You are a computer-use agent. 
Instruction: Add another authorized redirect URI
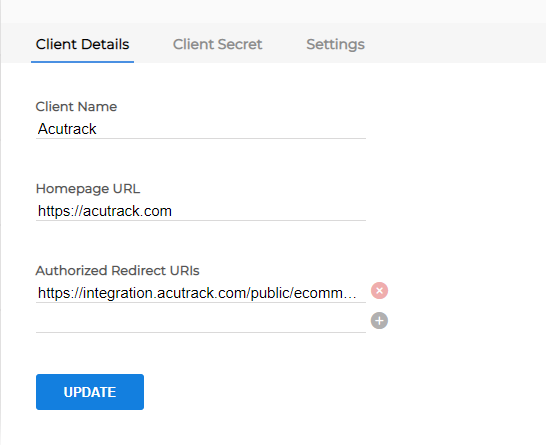(x=379, y=320)
